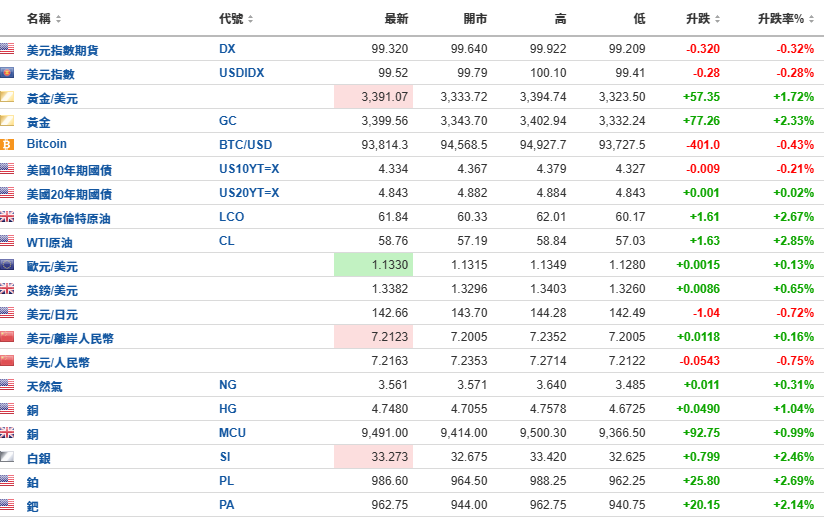Open the 天然氣 link
824x520 pixels.
[x=44, y=387]
